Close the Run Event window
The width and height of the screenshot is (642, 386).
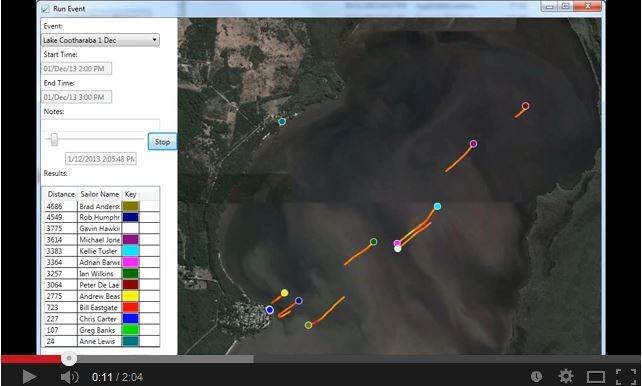588,6
